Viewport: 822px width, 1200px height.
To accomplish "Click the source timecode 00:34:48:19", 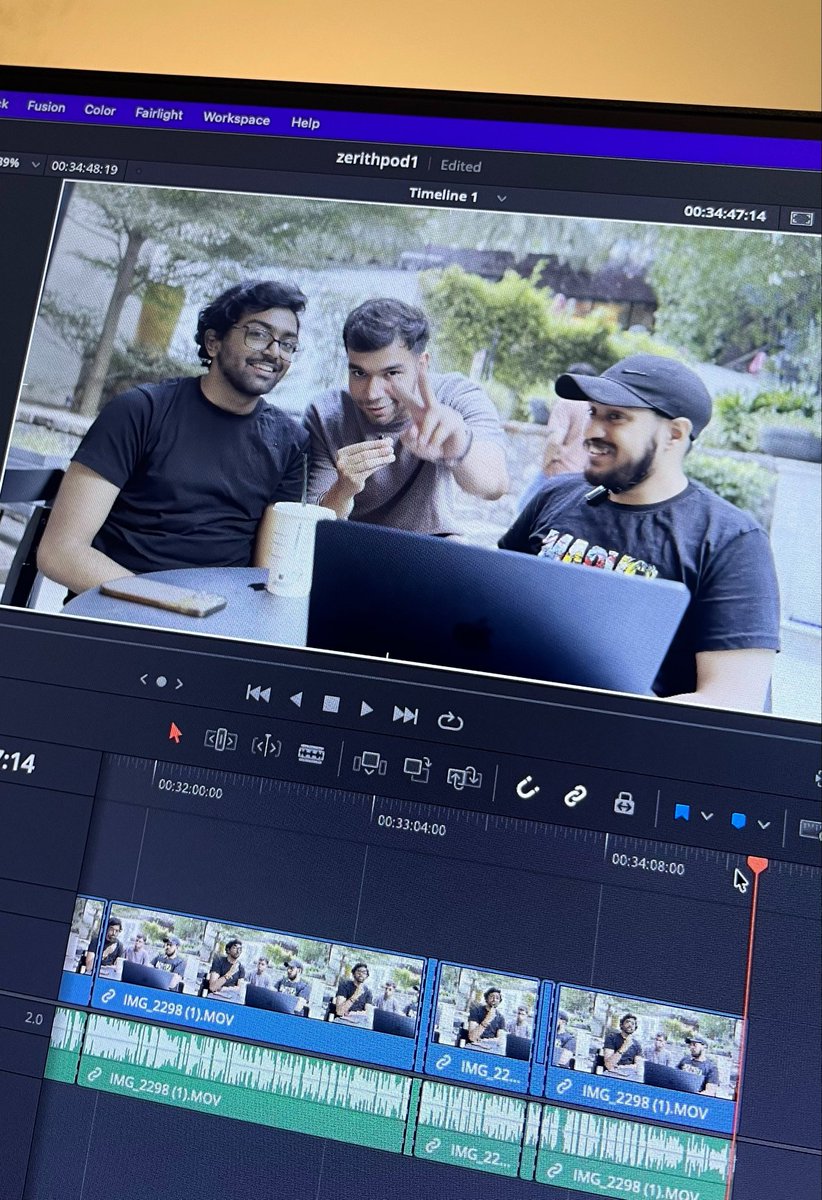I will coord(85,168).
